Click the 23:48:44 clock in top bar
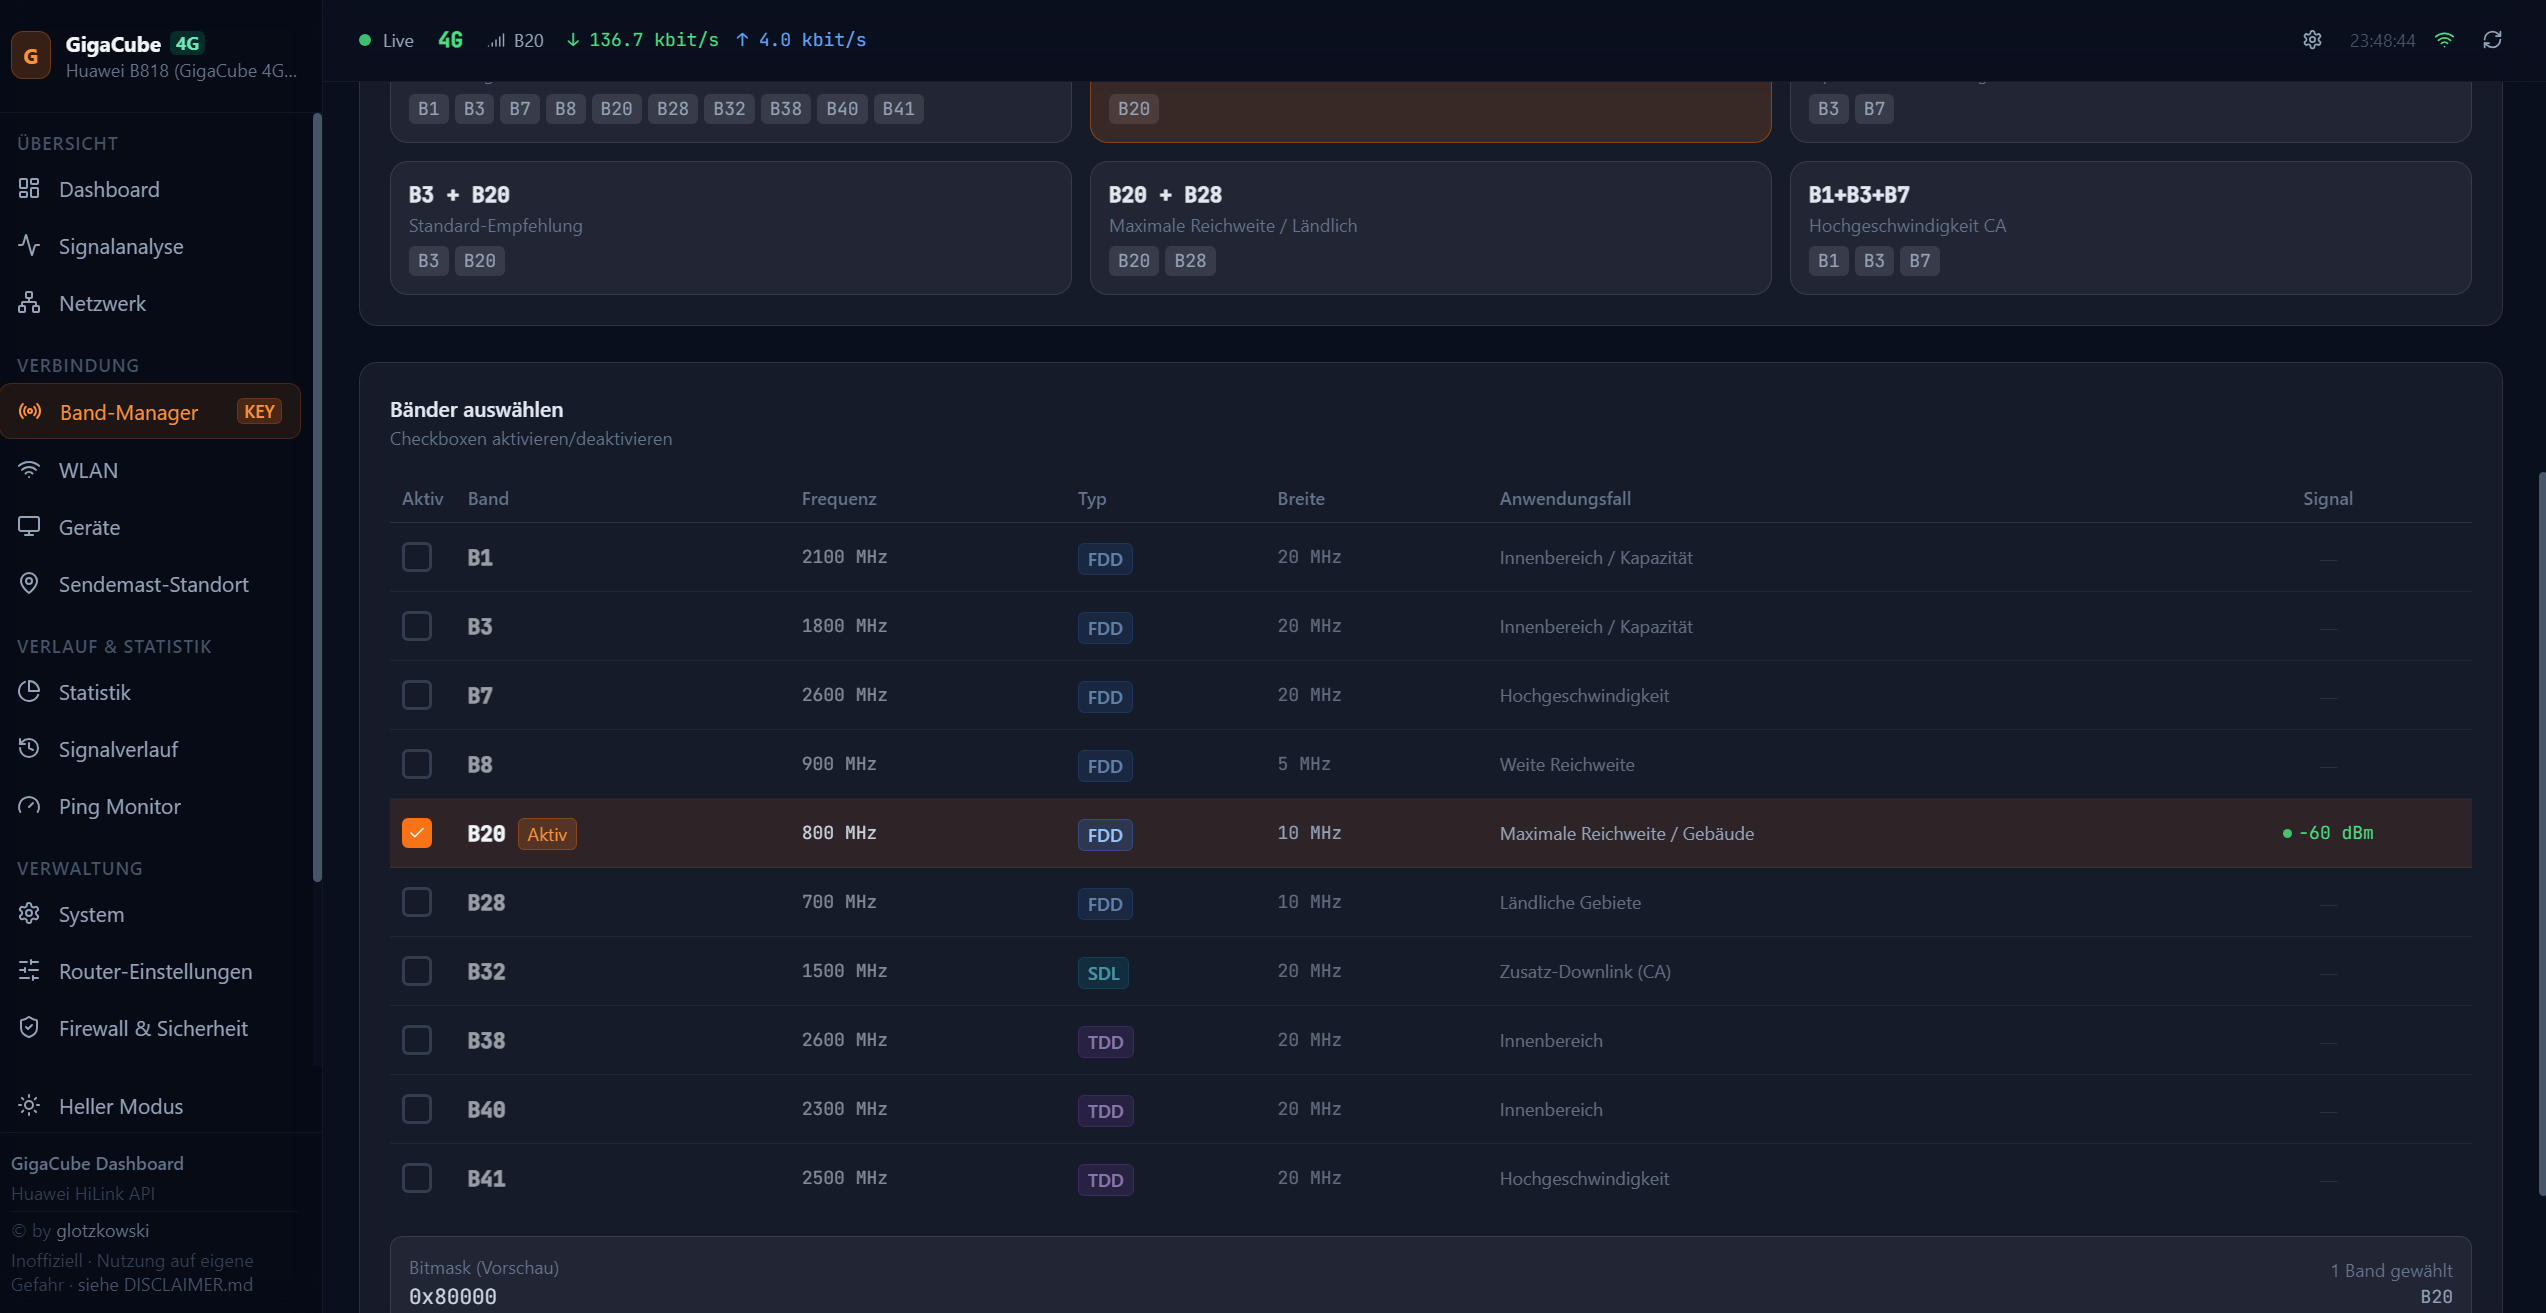2546x1313 pixels. point(2382,40)
